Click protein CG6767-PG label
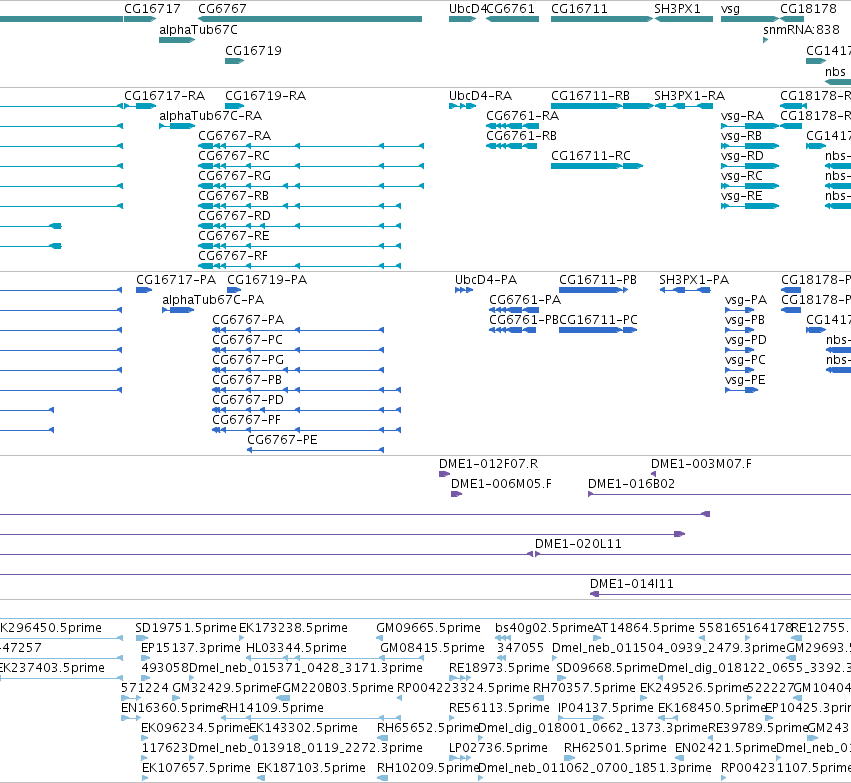The height and width of the screenshot is (783, 851). pyautogui.click(x=248, y=360)
